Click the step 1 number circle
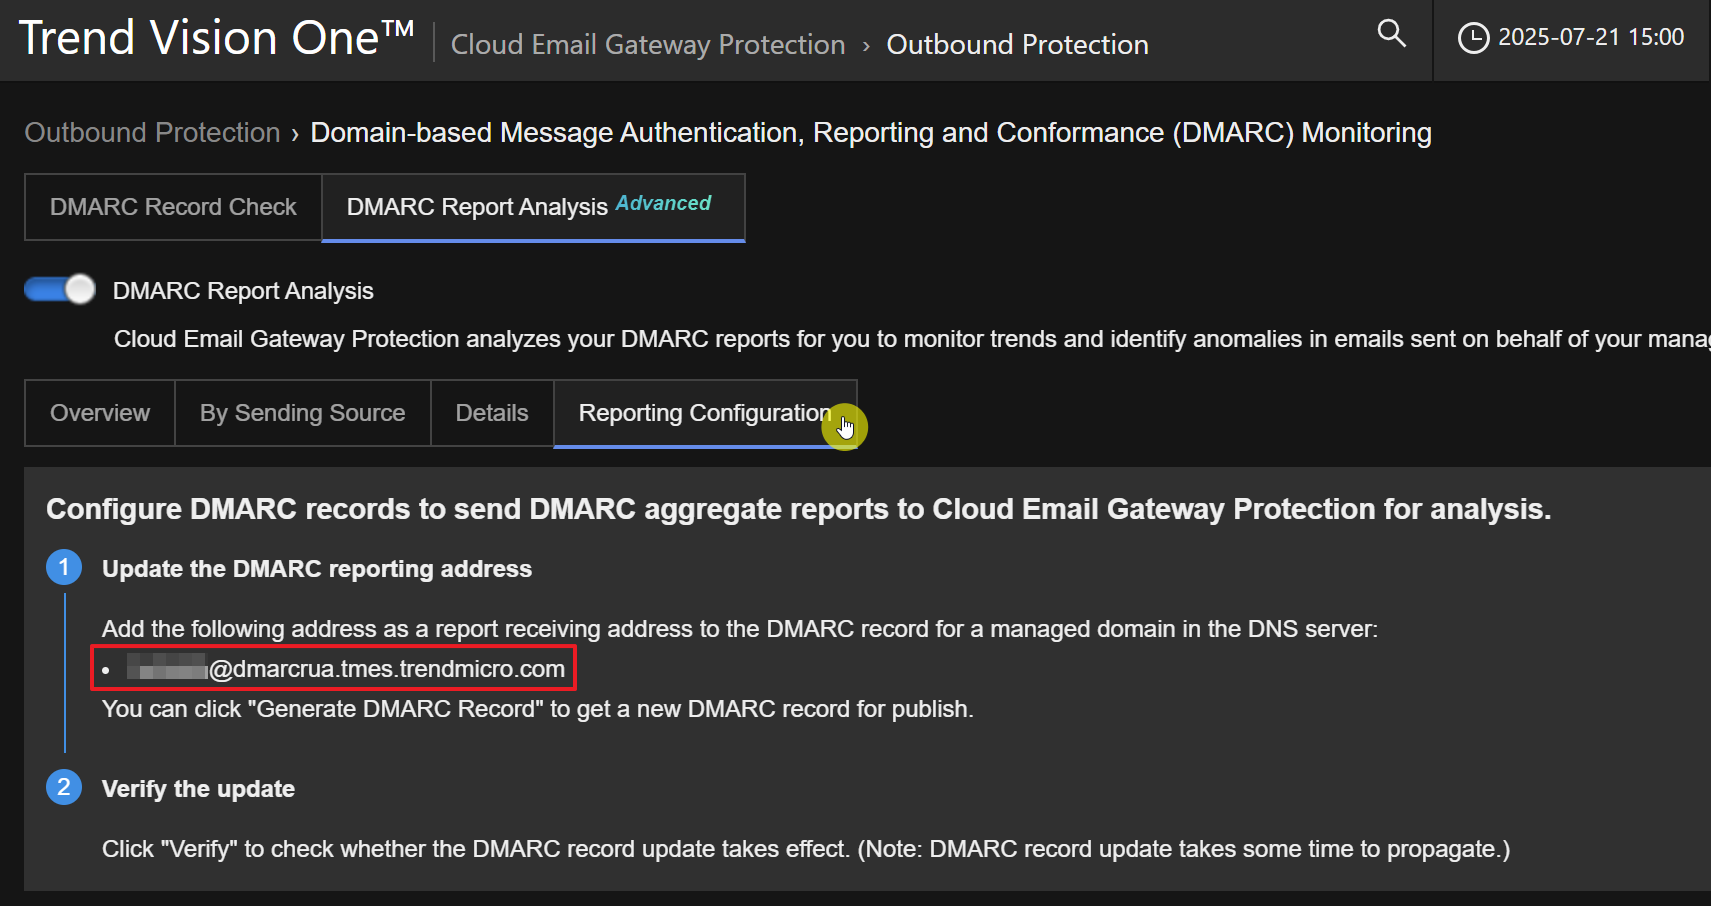This screenshot has height=906, width=1711. [64, 568]
